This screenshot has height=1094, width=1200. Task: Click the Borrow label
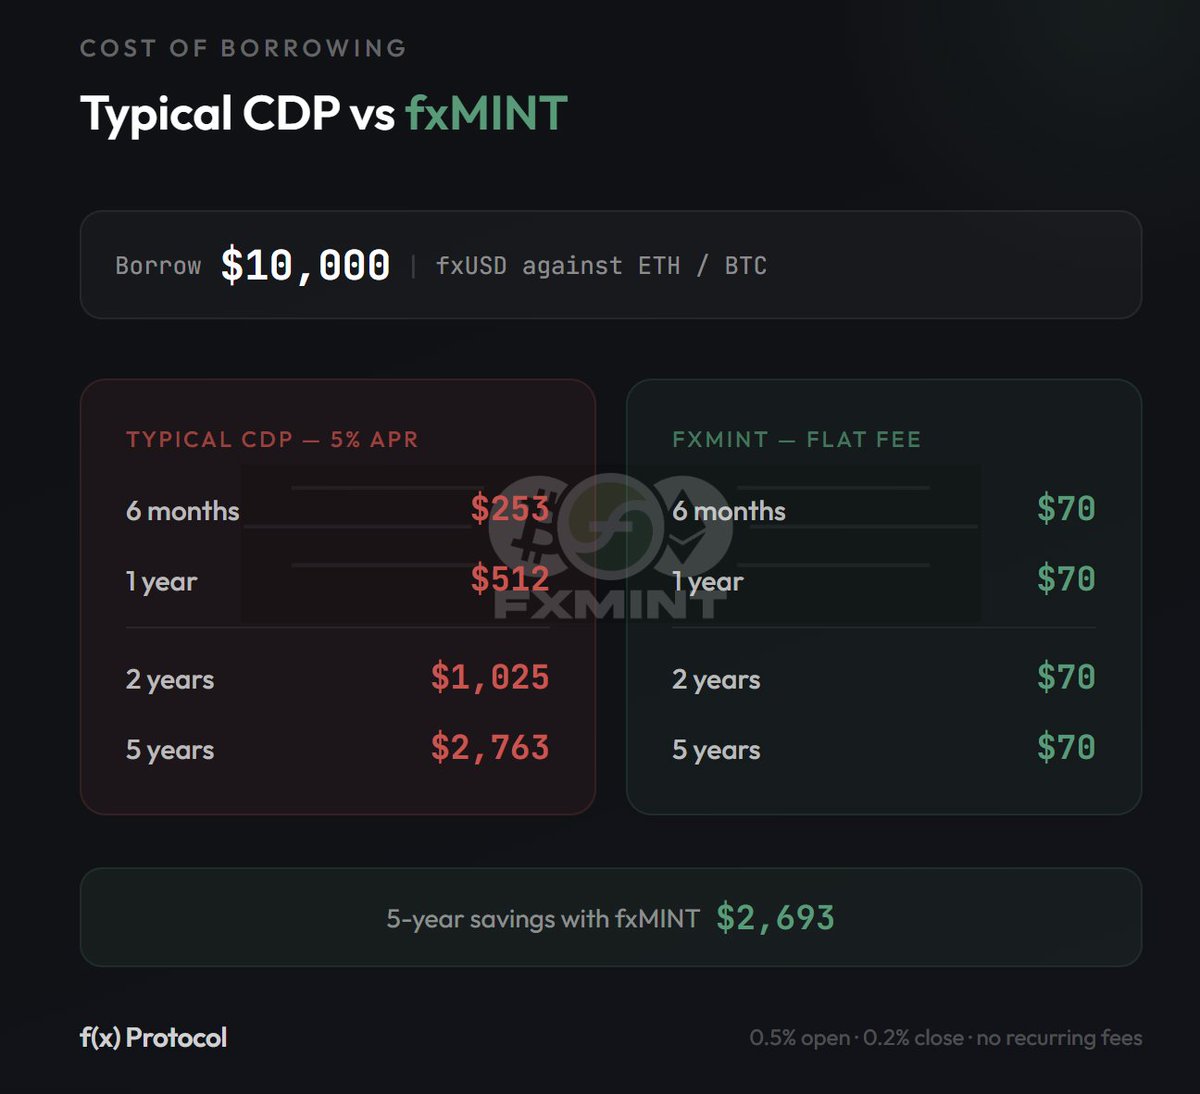[x=158, y=266]
